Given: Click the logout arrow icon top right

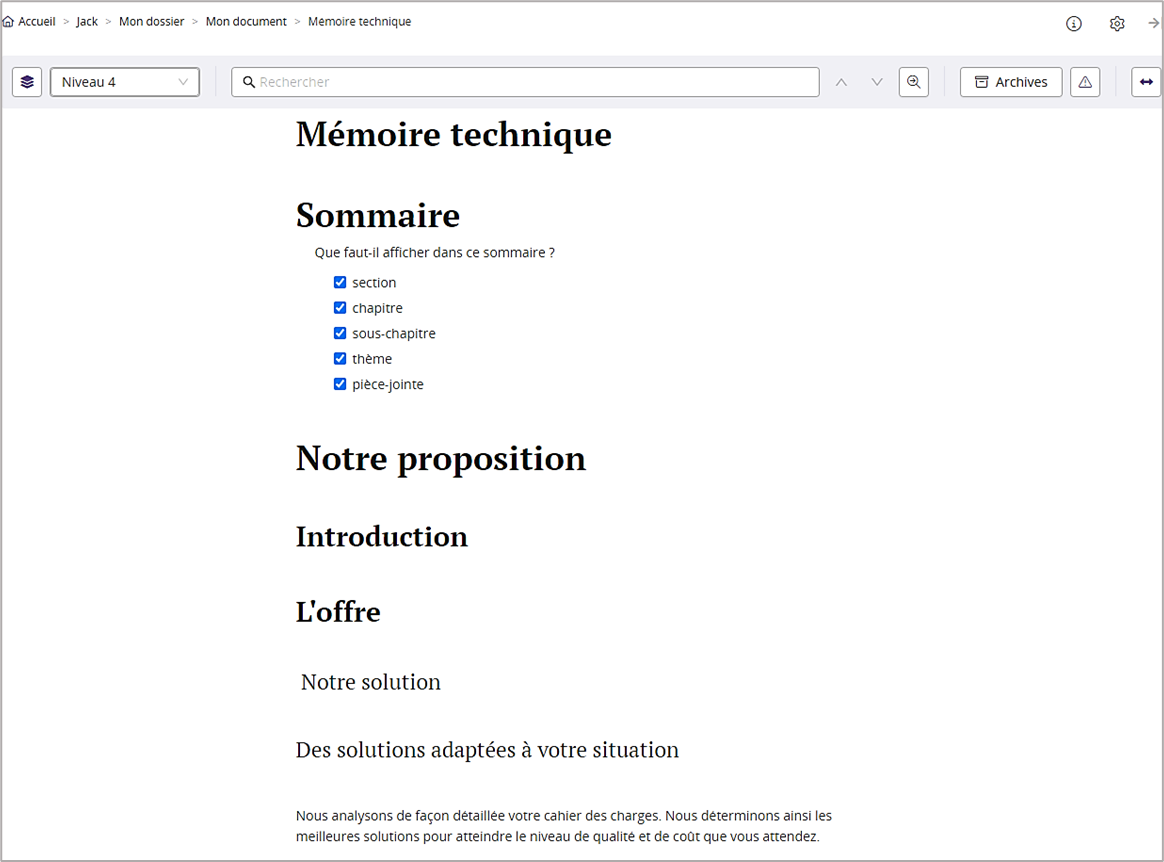Looking at the screenshot, I should pos(1154,23).
